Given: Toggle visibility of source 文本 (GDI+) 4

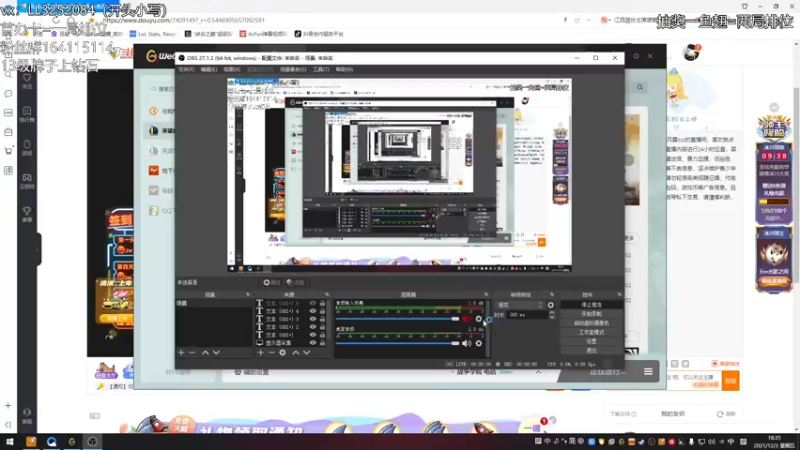Looking at the screenshot, I should click(x=313, y=311).
